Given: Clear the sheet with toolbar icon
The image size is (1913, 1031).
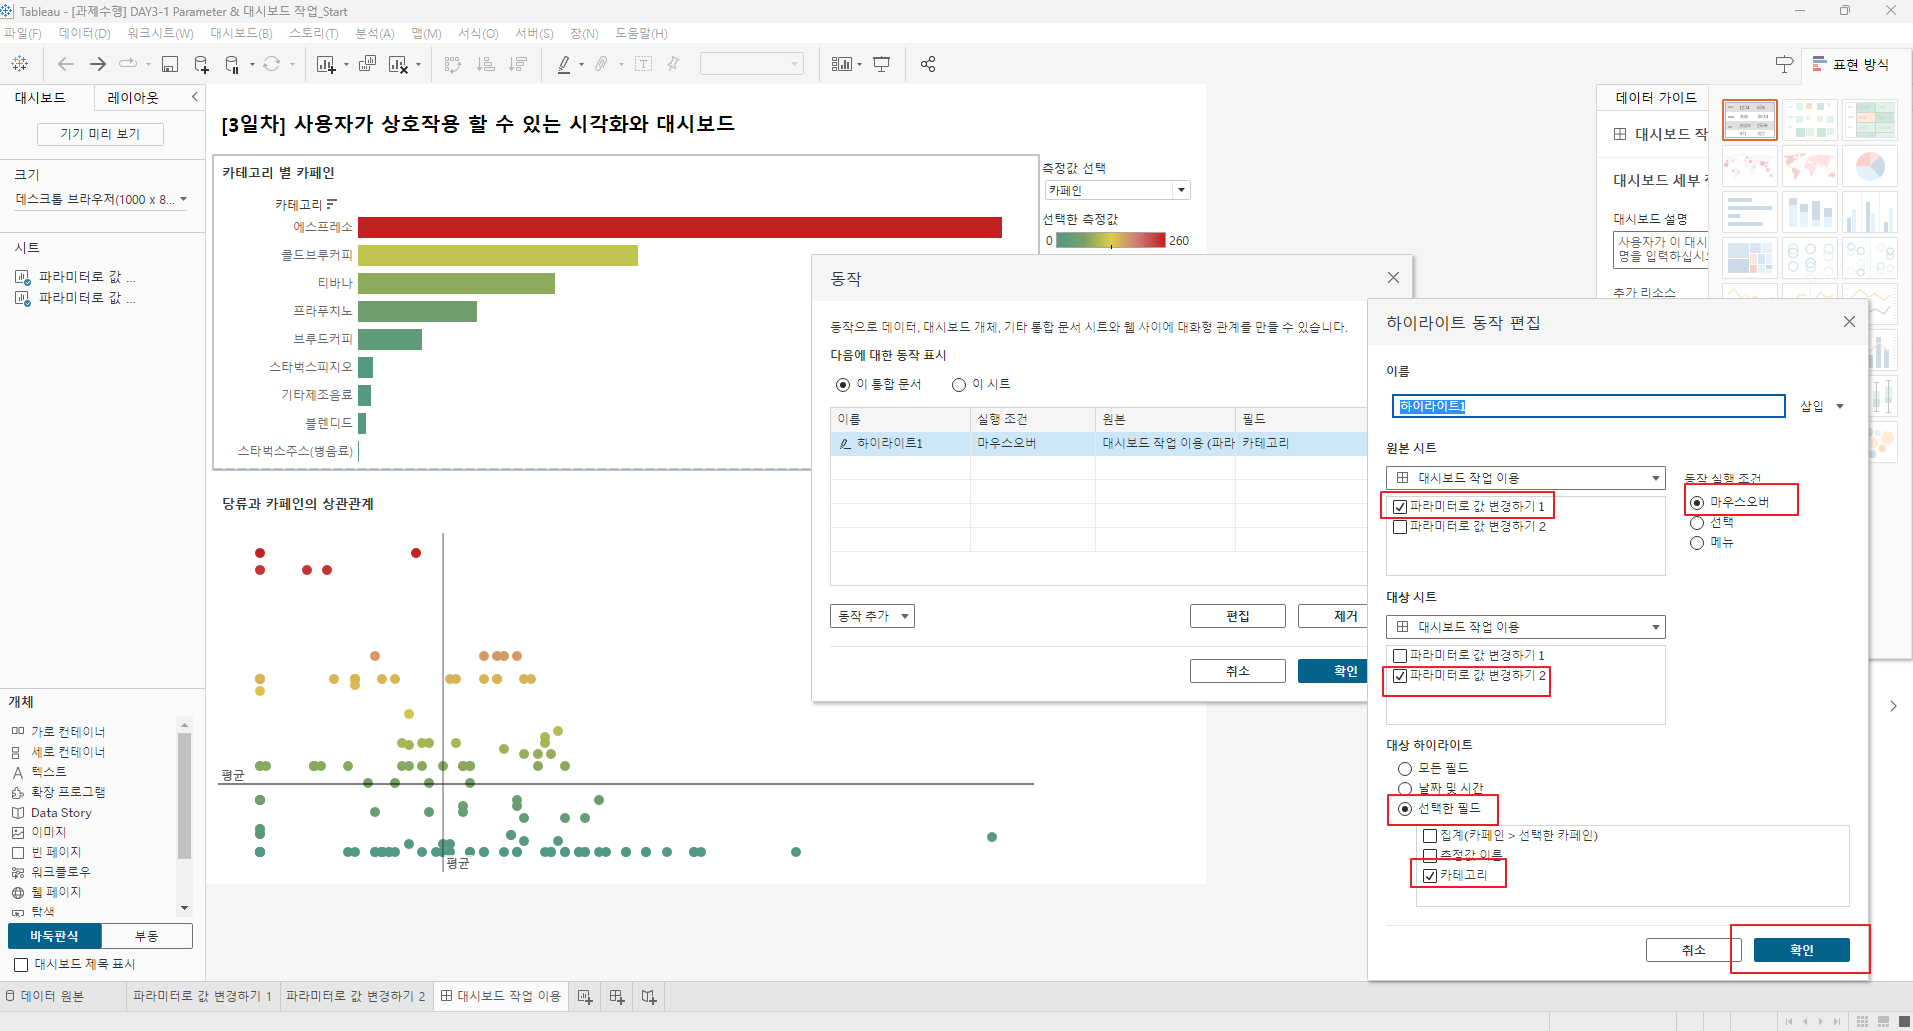Looking at the screenshot, I should pos(397,64).
